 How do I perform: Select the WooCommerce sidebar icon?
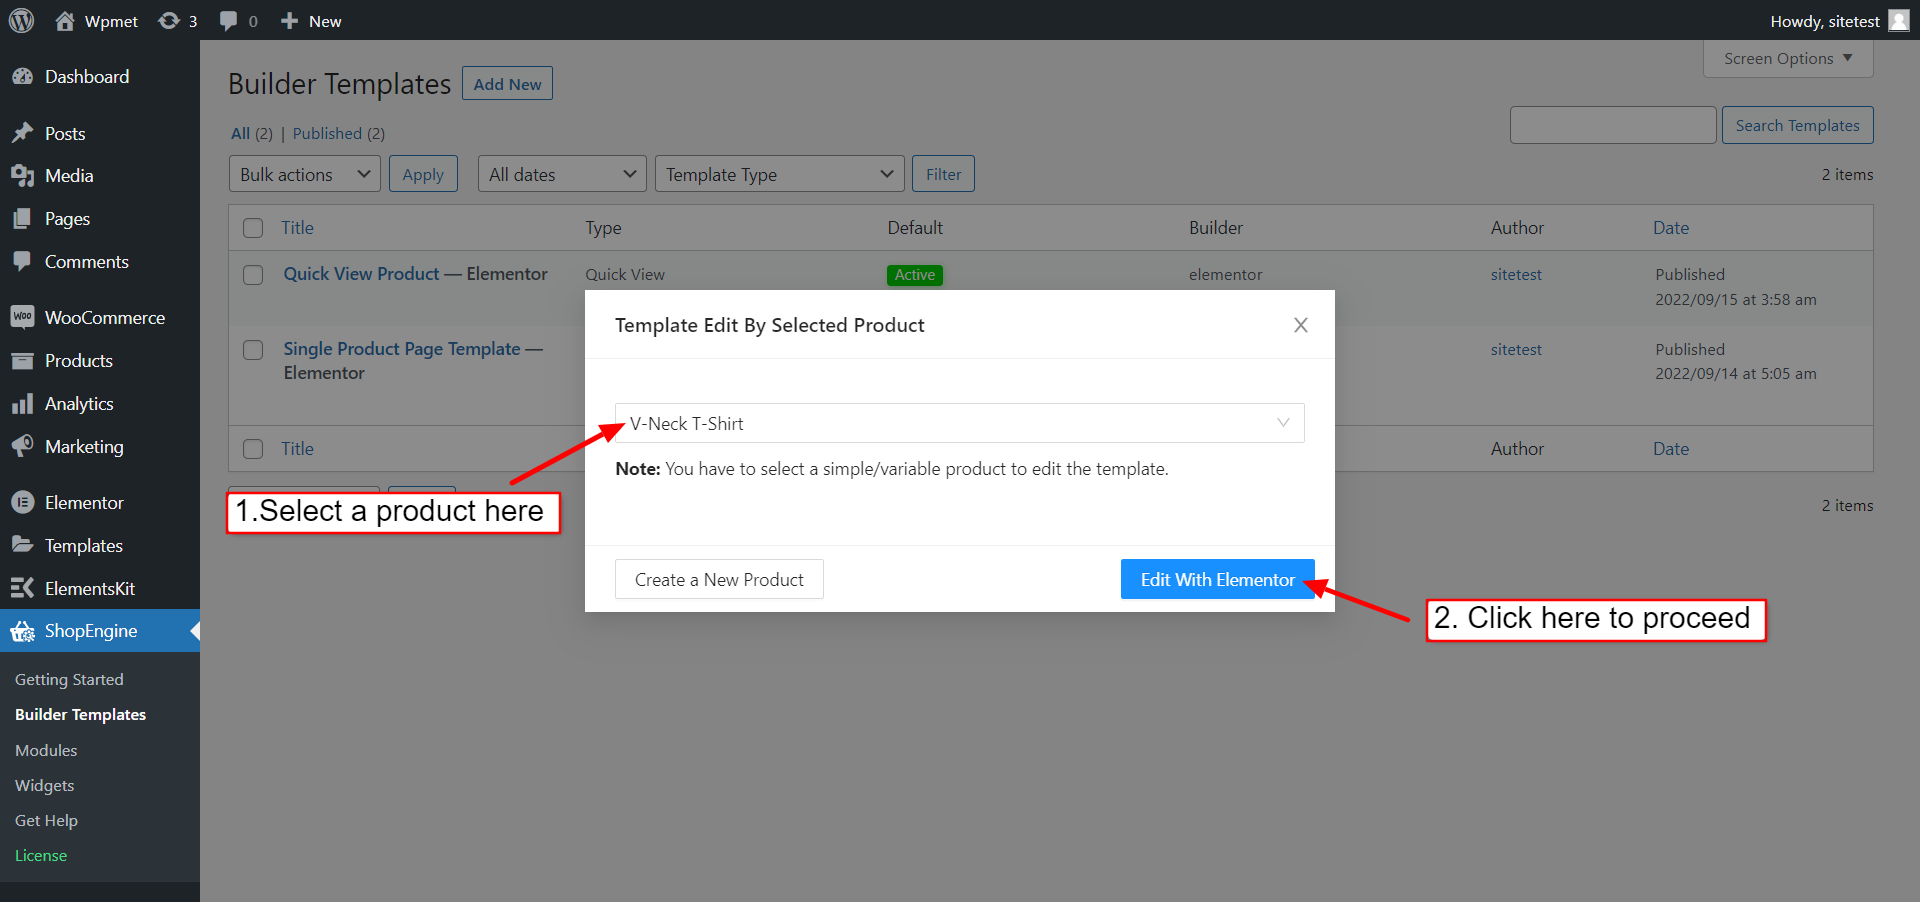pyautogui.click(x=24, y=317)
